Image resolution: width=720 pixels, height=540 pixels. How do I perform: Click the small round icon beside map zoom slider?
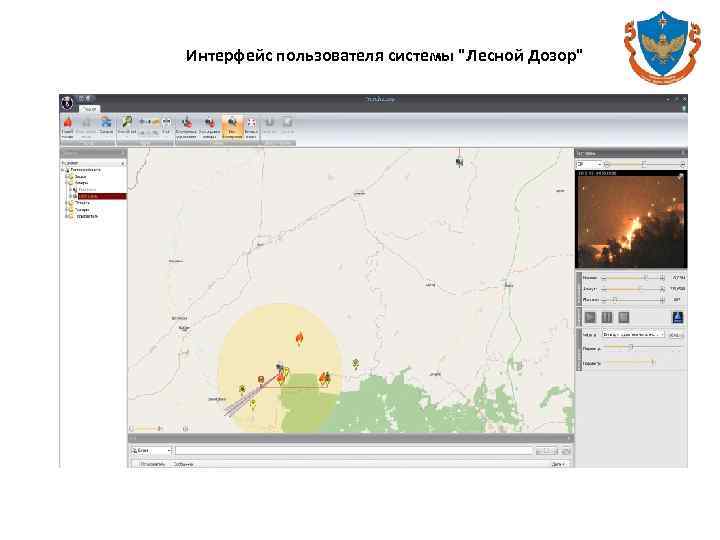tap(186, 428)
